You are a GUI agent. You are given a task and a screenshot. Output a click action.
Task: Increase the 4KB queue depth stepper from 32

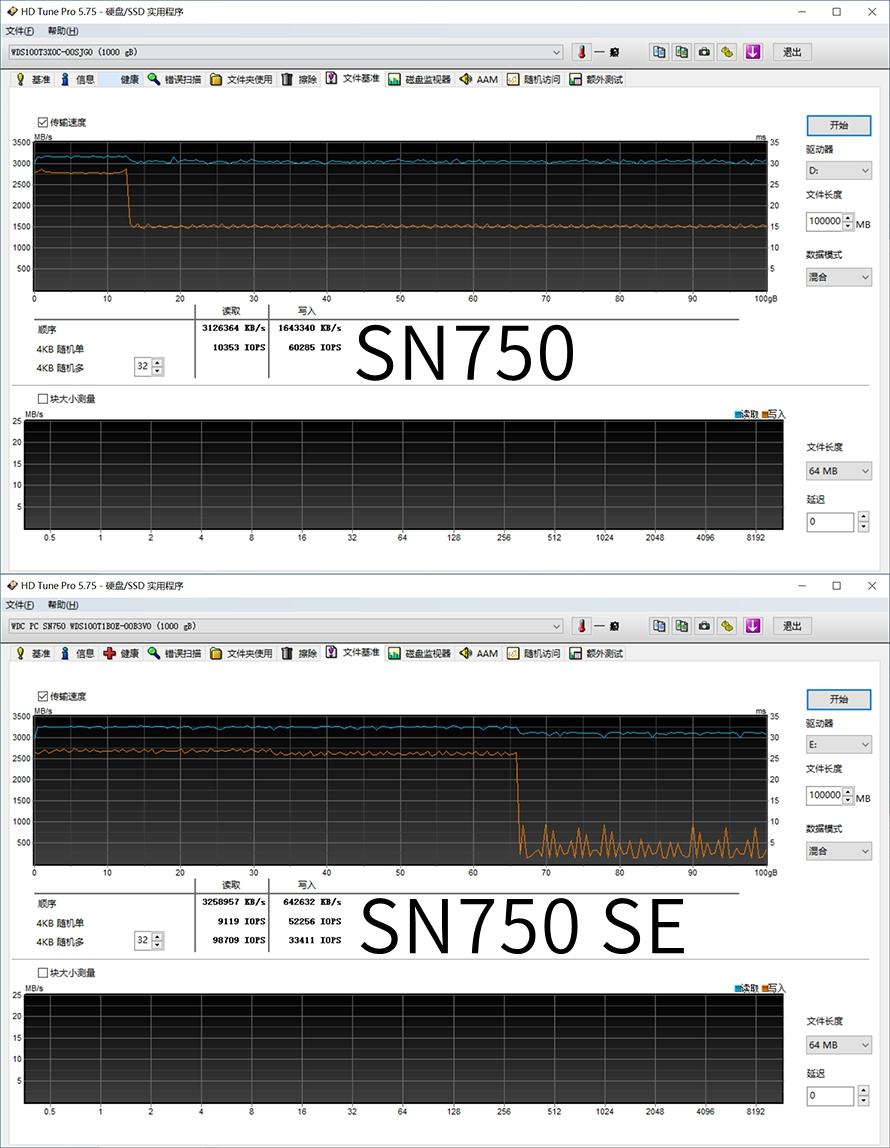[159, 362]
